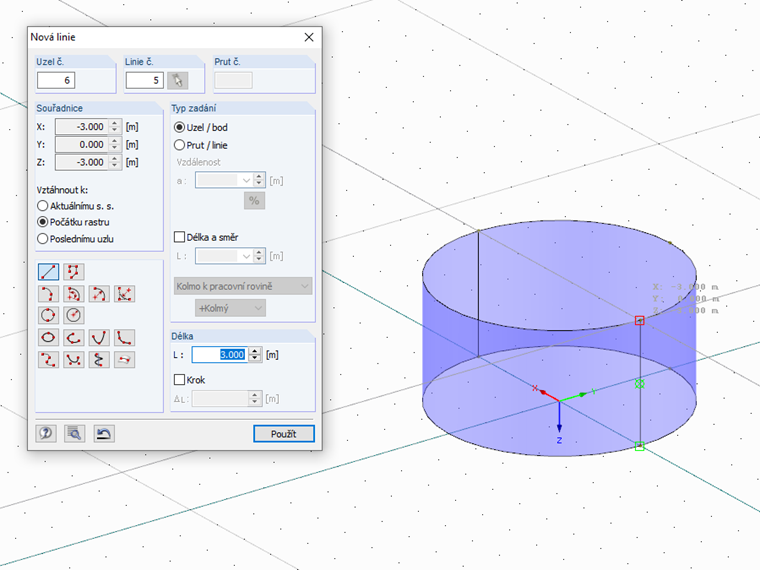
Task: Click the X coordinate input field
Action: click(x=82, y=127)
